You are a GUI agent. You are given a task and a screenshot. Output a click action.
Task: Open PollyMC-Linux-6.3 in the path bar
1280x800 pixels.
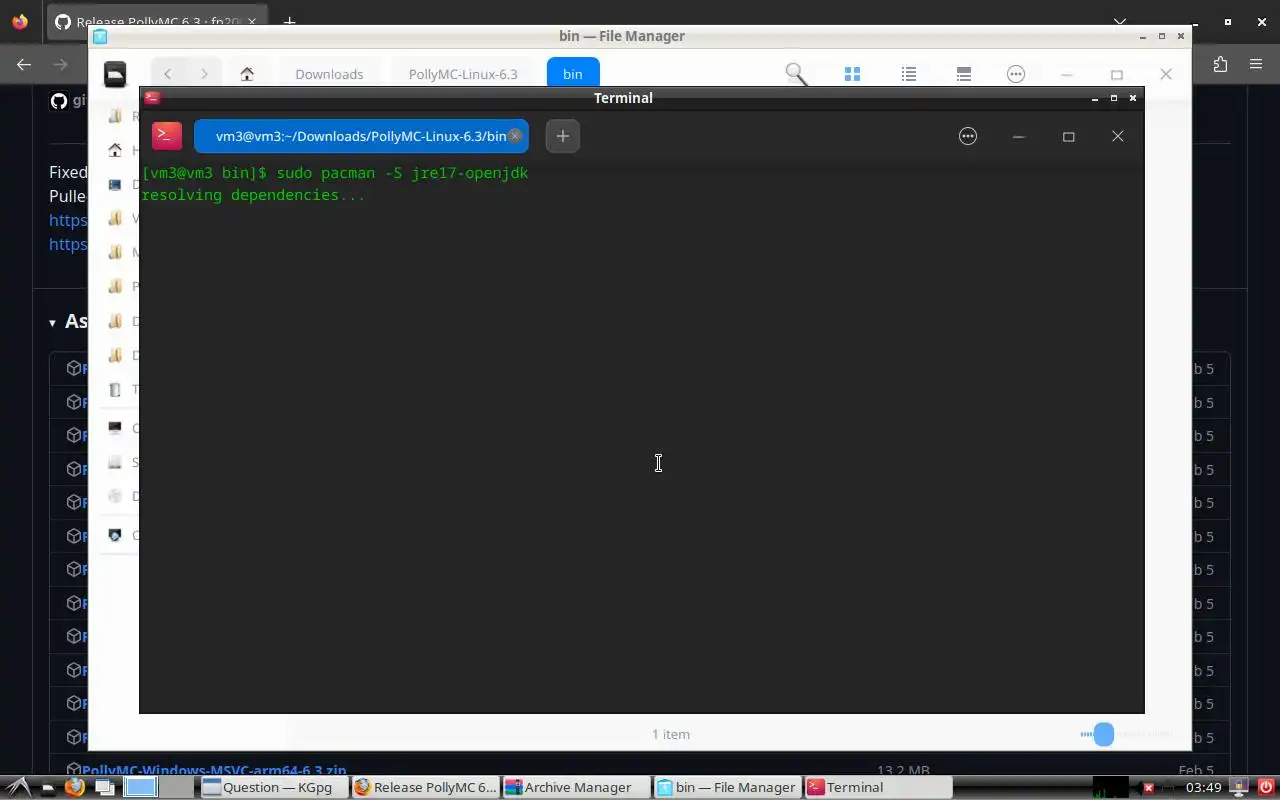point(463,74)
